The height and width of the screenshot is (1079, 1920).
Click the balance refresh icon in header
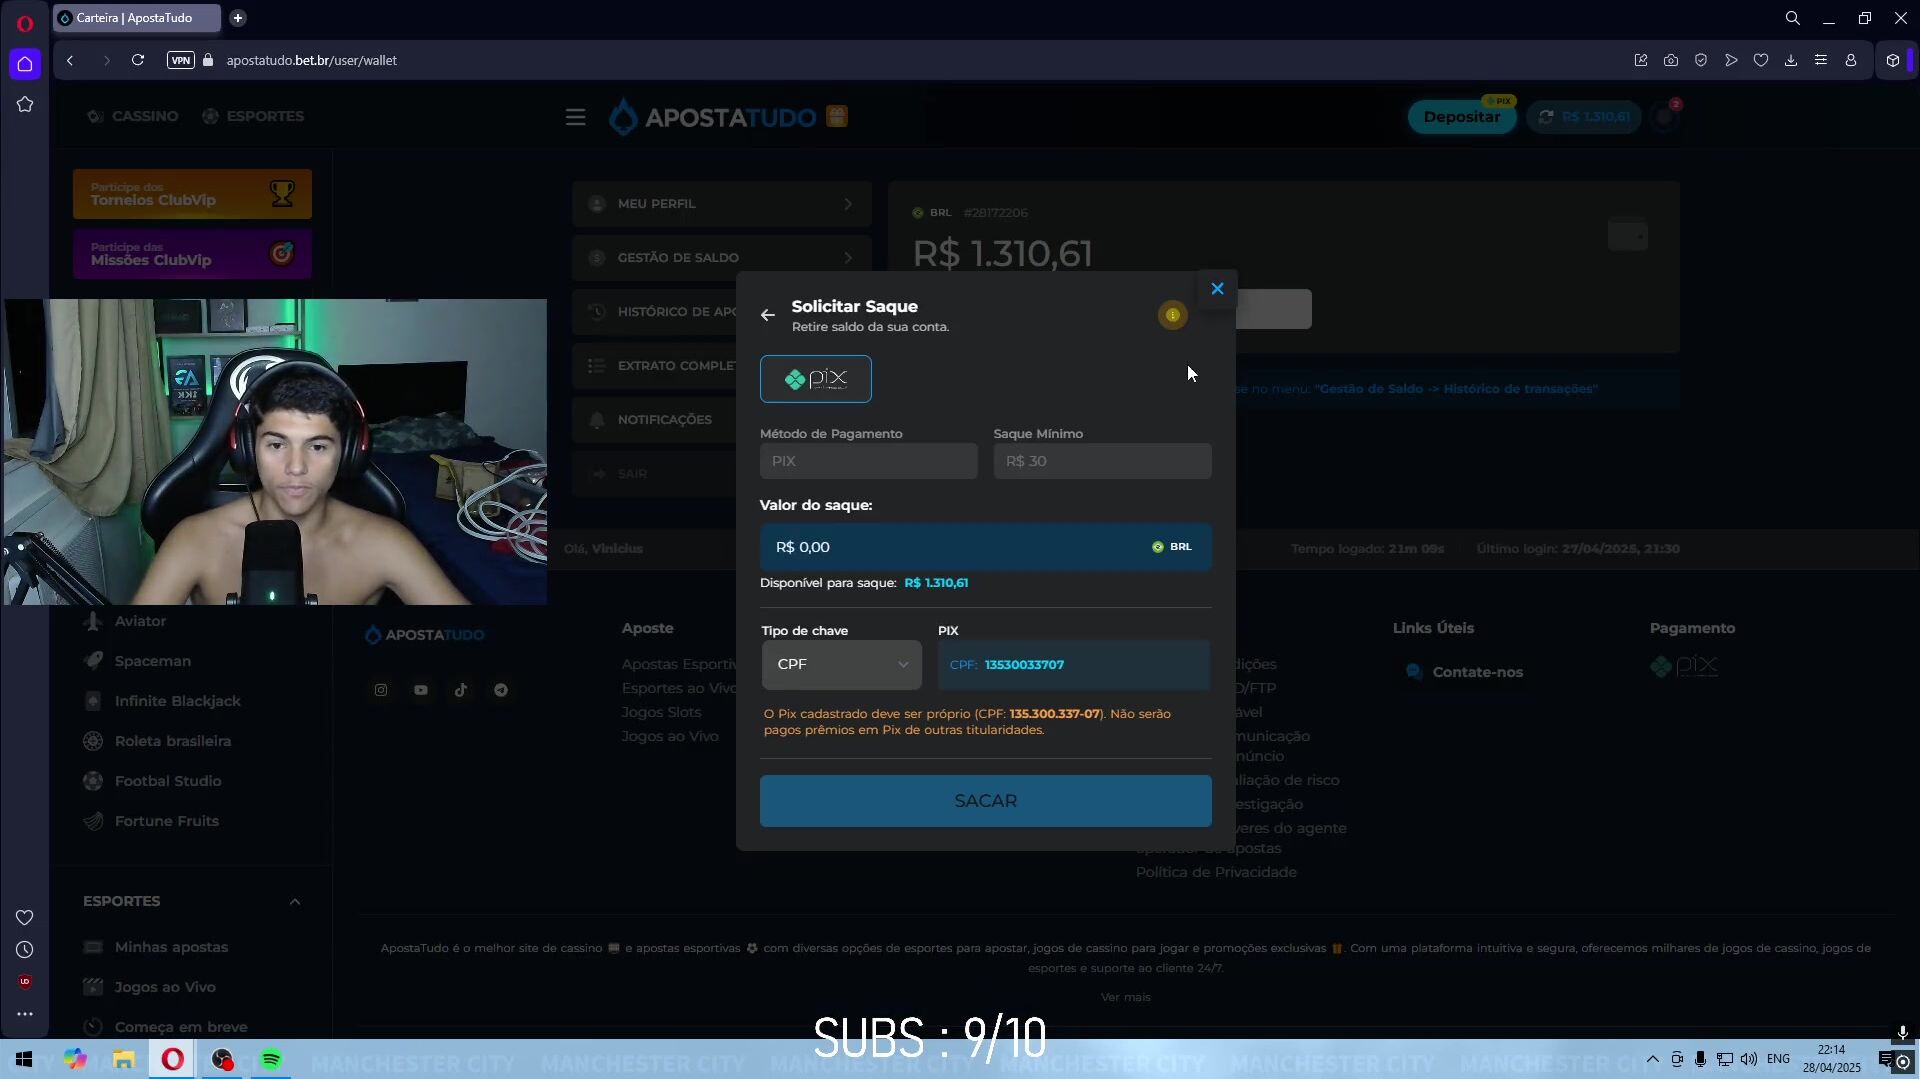pos(1545,117)
